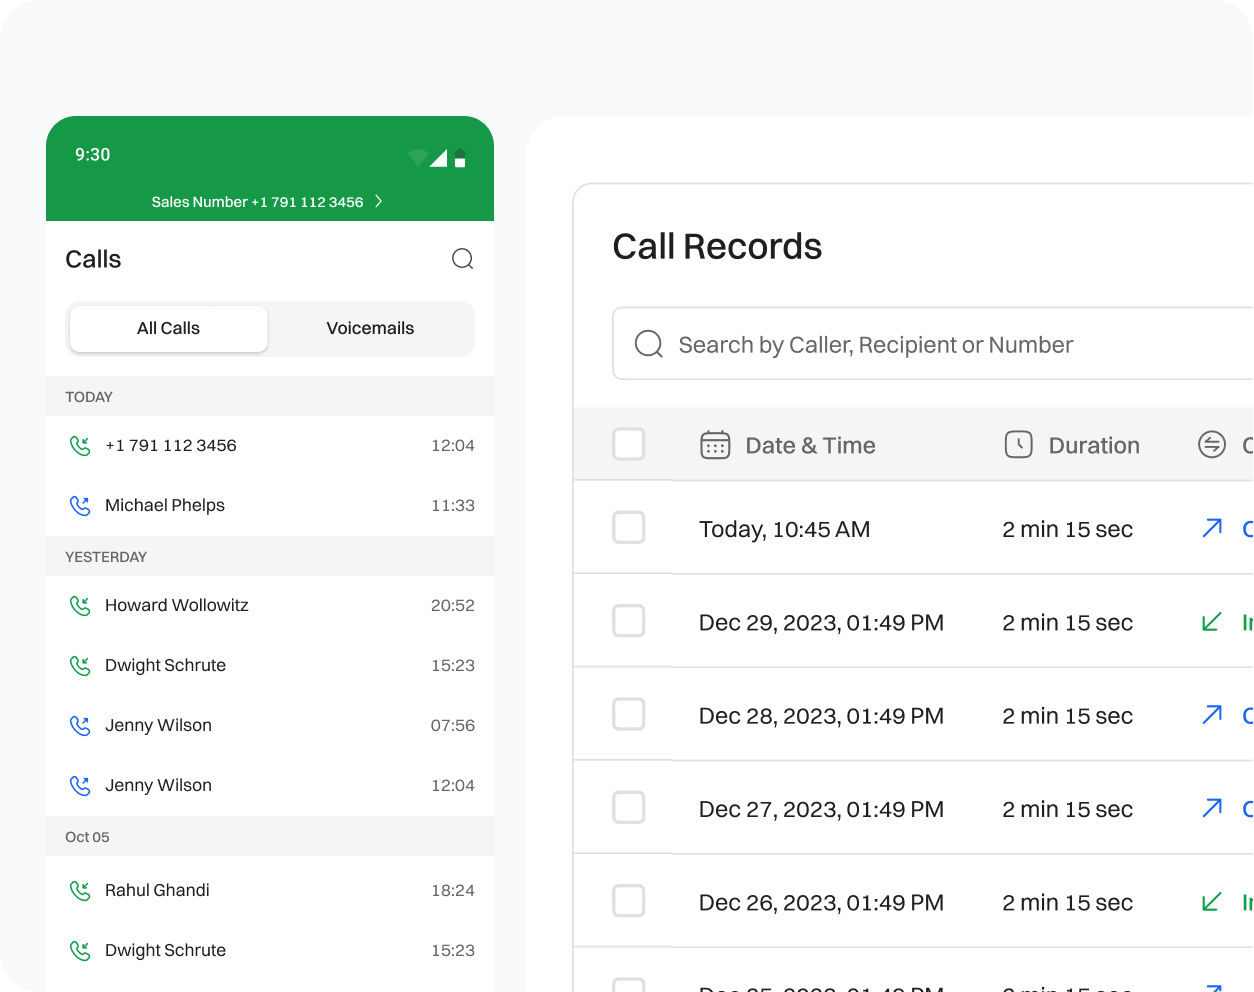Select the checkbox for Today, 10:45 AM call
Image resolution: width=1254 pixels, height=992 pixels.
pyautogui.click(x=628, y=528)
